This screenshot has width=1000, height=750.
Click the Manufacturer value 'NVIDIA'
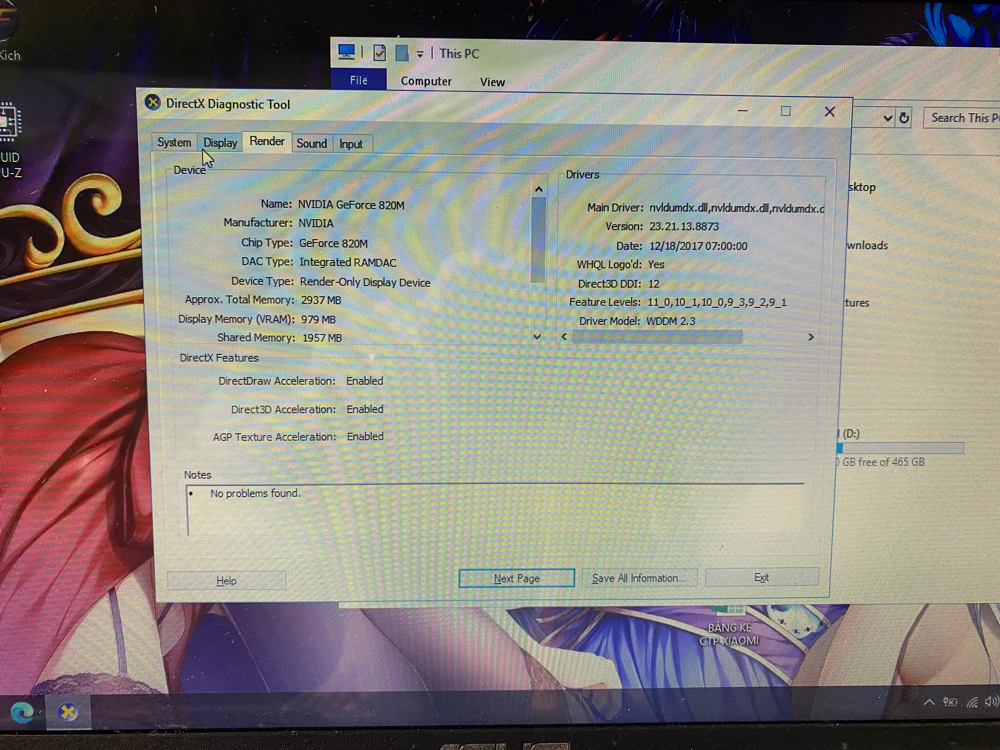(316, 223)
